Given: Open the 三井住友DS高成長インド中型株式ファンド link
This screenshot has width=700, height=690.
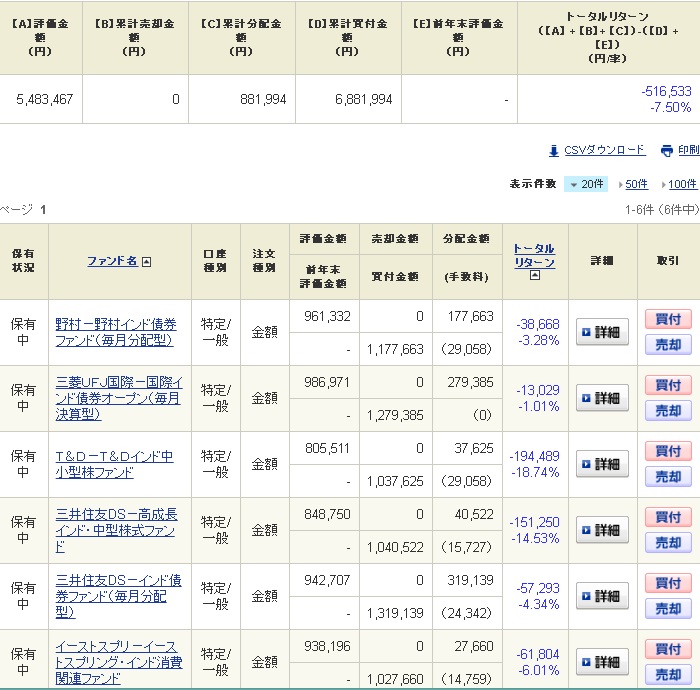Looking at the screenshot, I should pos(116,530).
